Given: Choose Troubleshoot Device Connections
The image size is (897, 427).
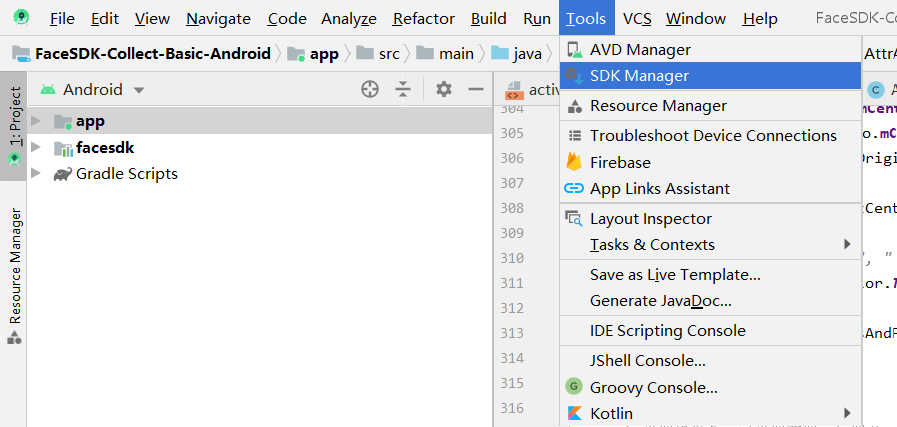Looking at the screenshot, I should (710, 136).
